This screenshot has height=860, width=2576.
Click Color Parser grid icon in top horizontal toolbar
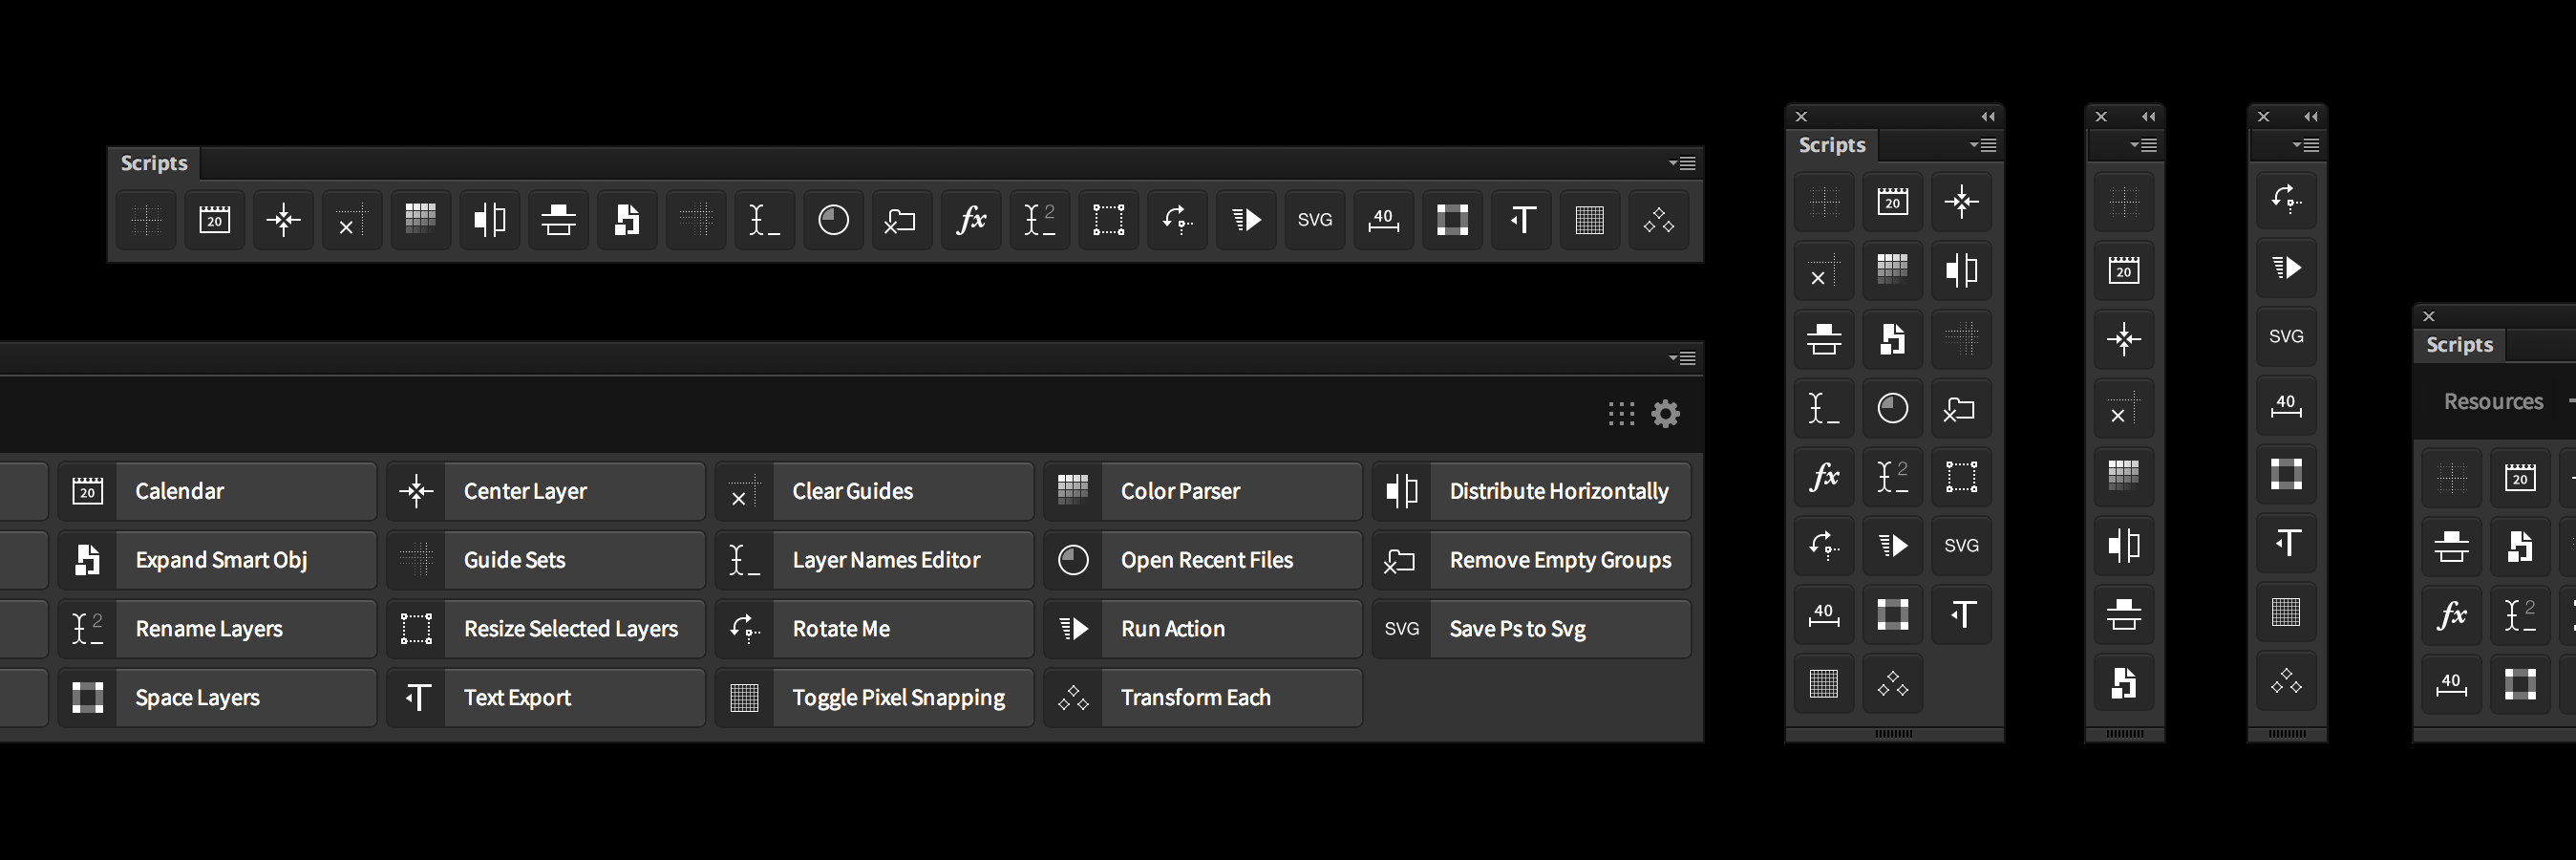[421, 220]
